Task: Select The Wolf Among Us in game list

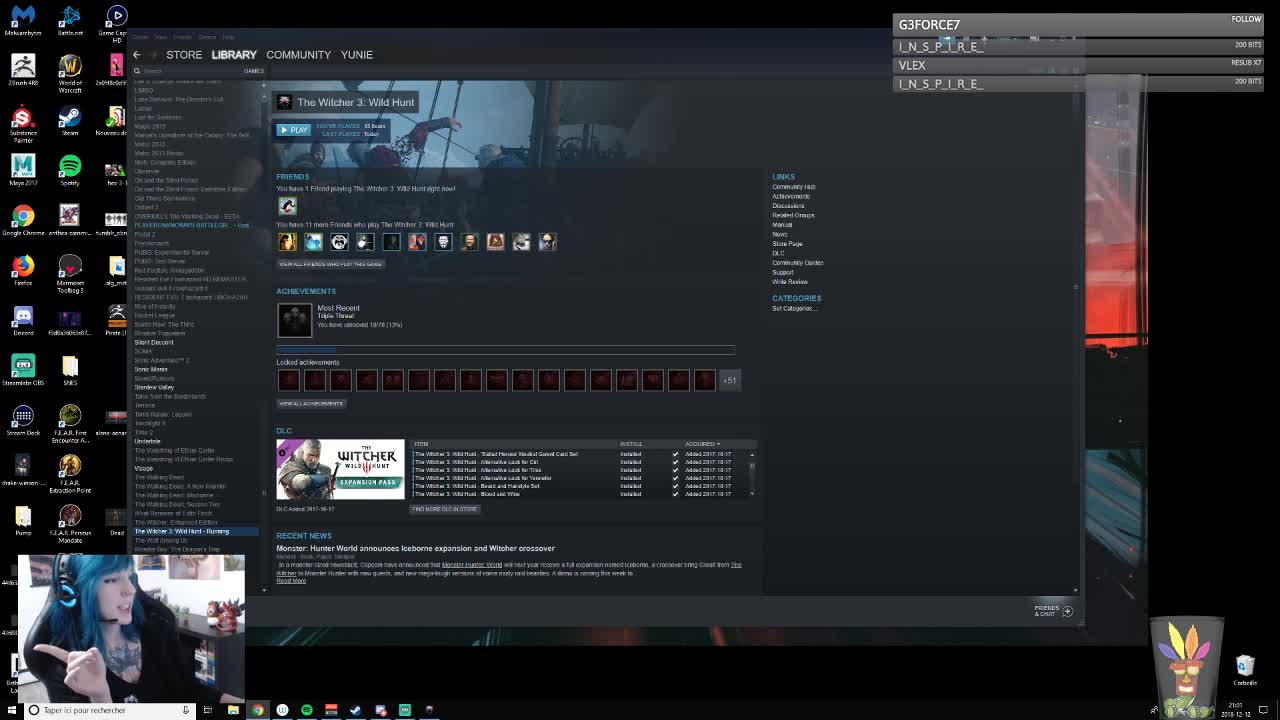Action: tap(161, 541)
